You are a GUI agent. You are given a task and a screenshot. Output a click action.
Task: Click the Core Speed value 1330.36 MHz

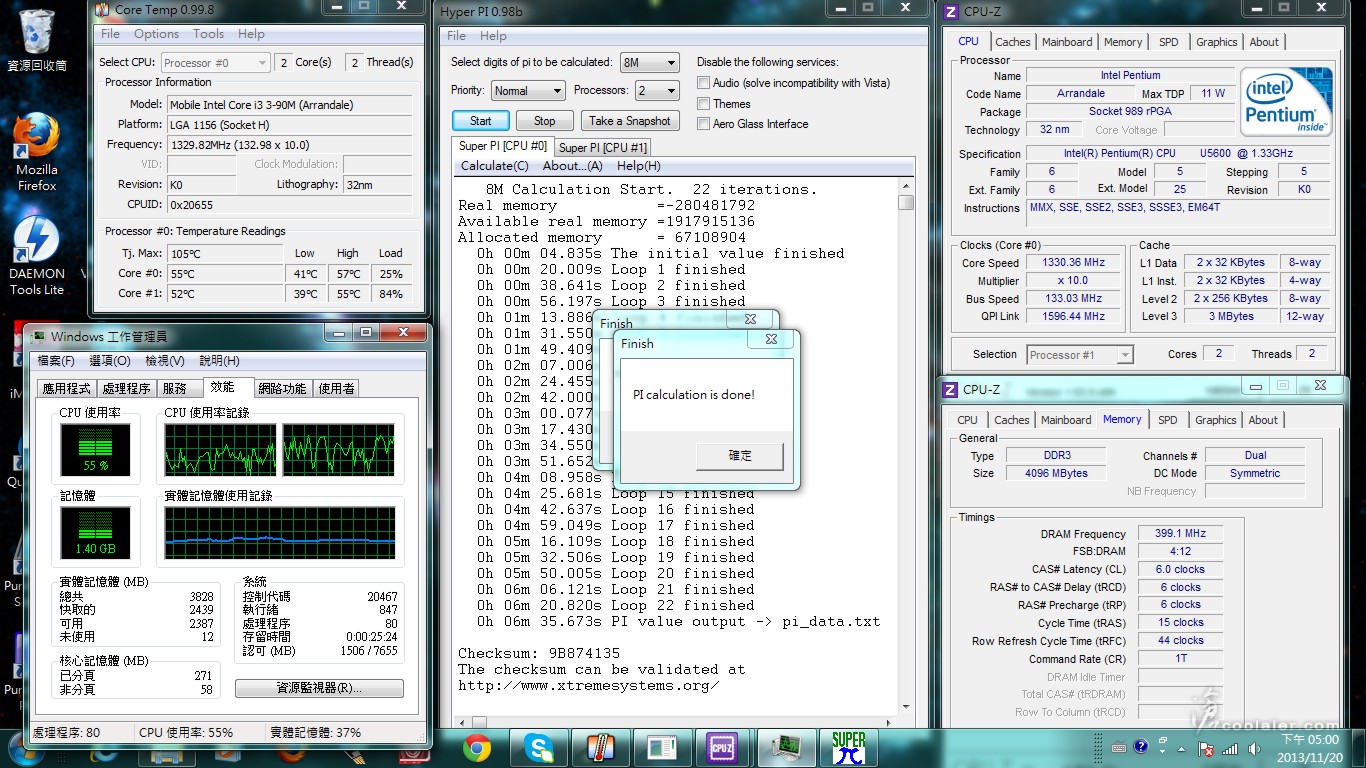point(1073,263)
